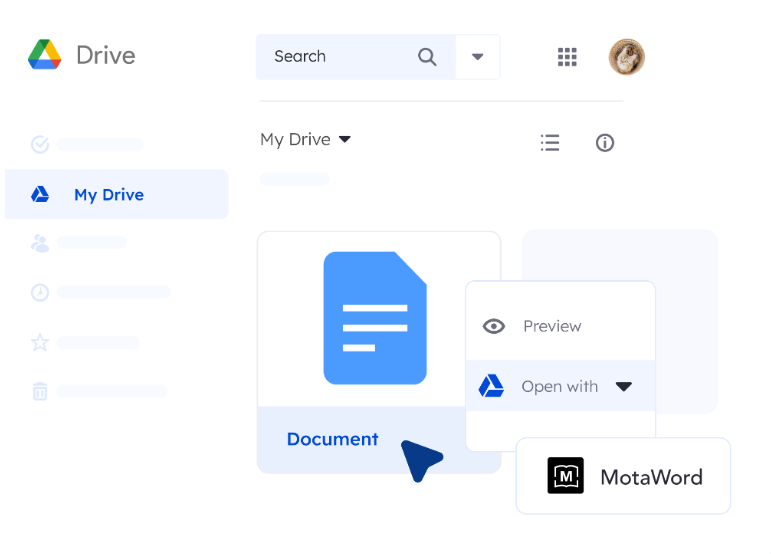Open the user profile avatar
The image size is (771, 554).
[627, 57]
